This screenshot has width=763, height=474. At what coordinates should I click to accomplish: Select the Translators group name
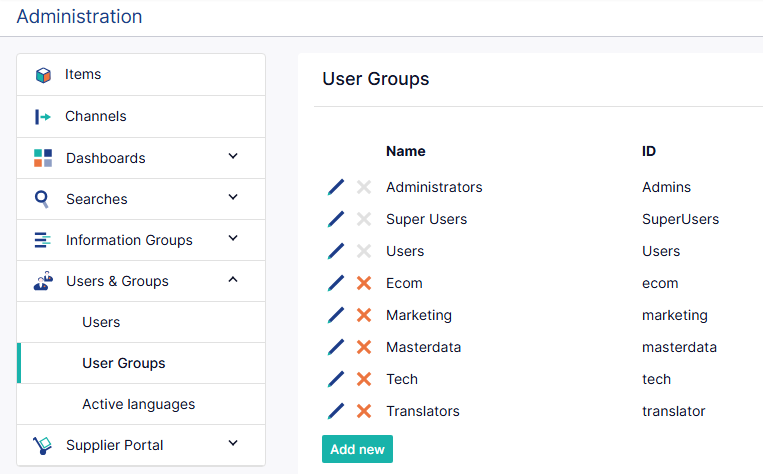pyautogui.click(x=422, y=411)
